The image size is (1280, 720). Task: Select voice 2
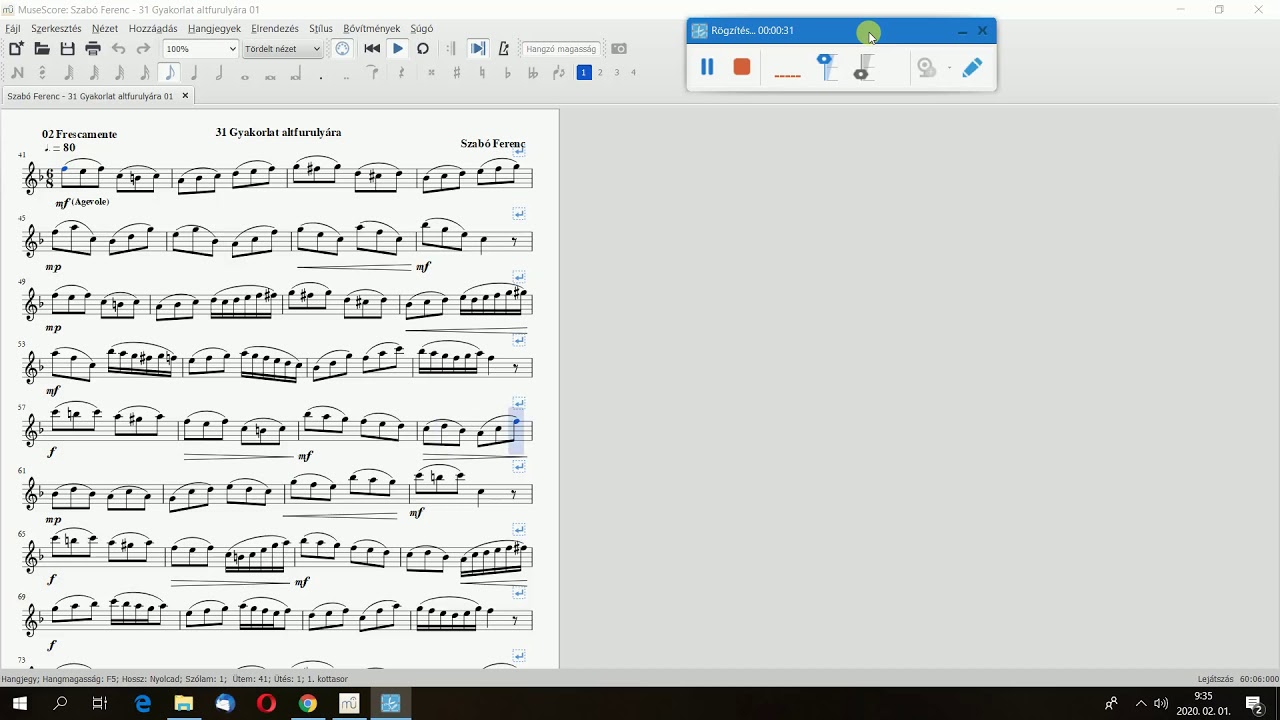tap(600, 73)
